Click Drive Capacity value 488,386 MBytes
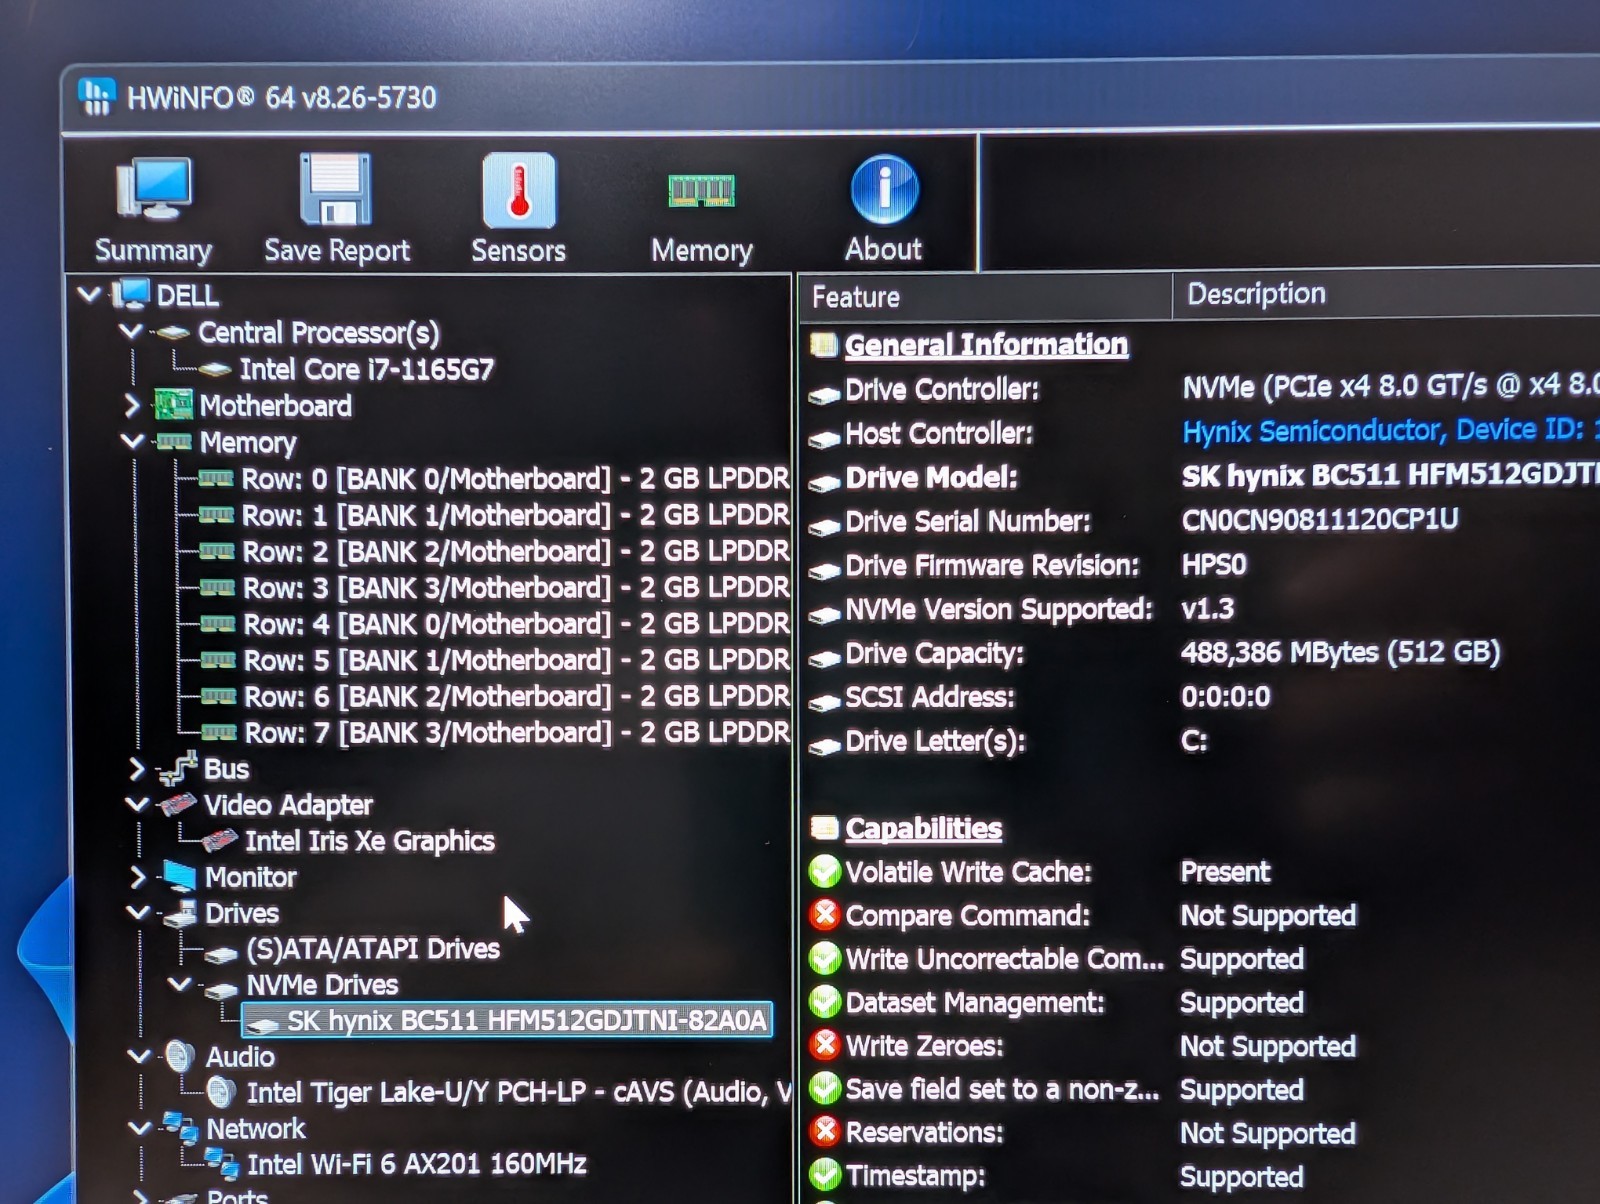Viewport: 1600px width, 1204px height. tap(1340, 652)
